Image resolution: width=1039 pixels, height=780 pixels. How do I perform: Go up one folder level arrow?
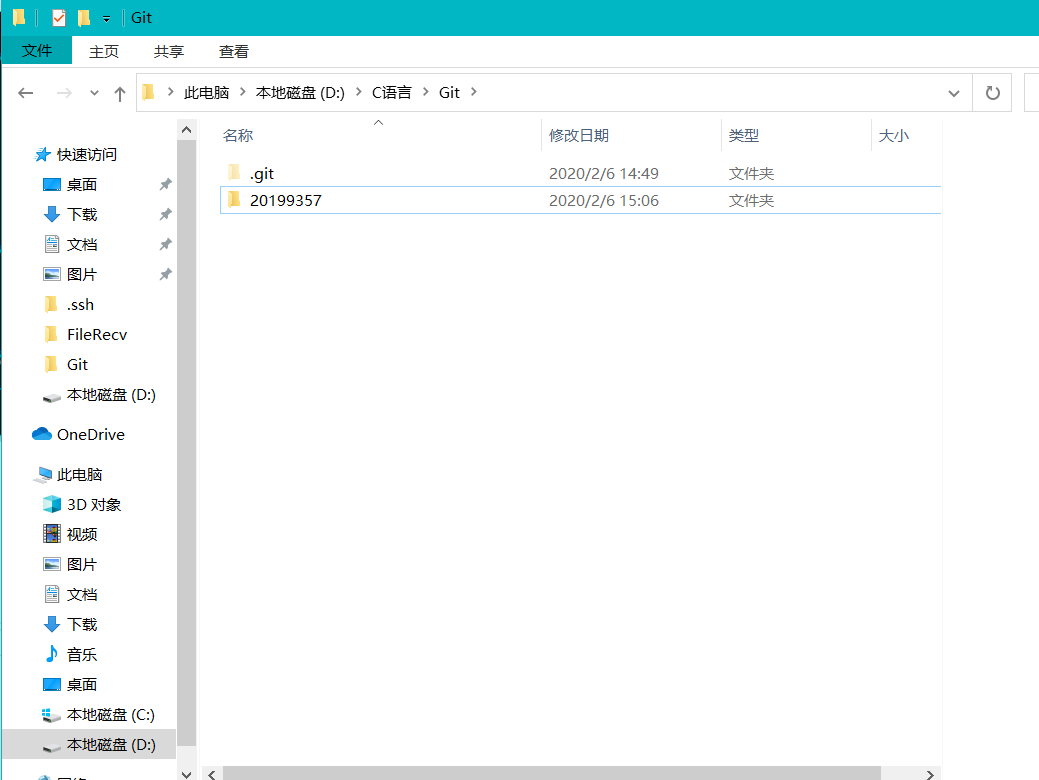coord(119,93)
